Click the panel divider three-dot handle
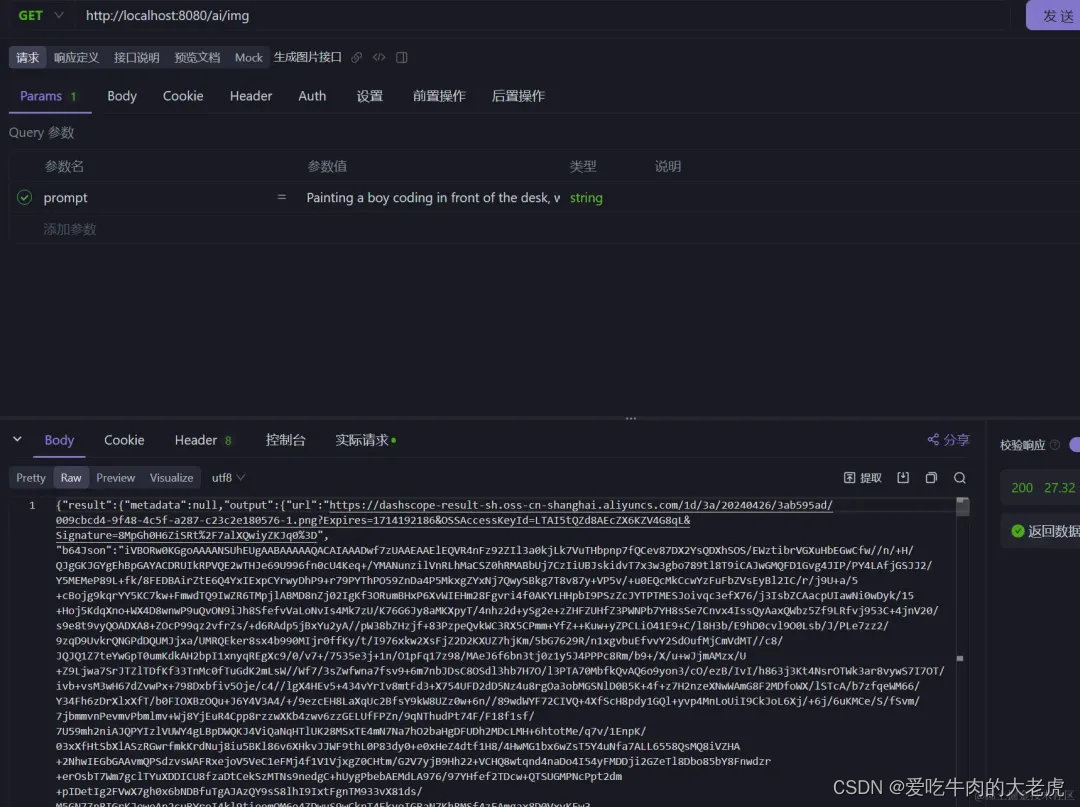Viewport: 1080px width, 807px height. [x=630, y=418]
